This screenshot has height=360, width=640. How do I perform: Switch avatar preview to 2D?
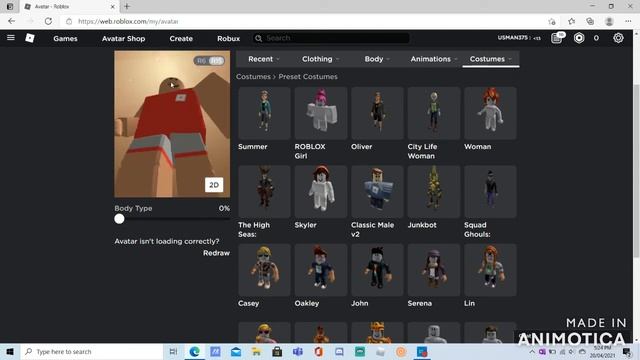[x=214, y=185]
